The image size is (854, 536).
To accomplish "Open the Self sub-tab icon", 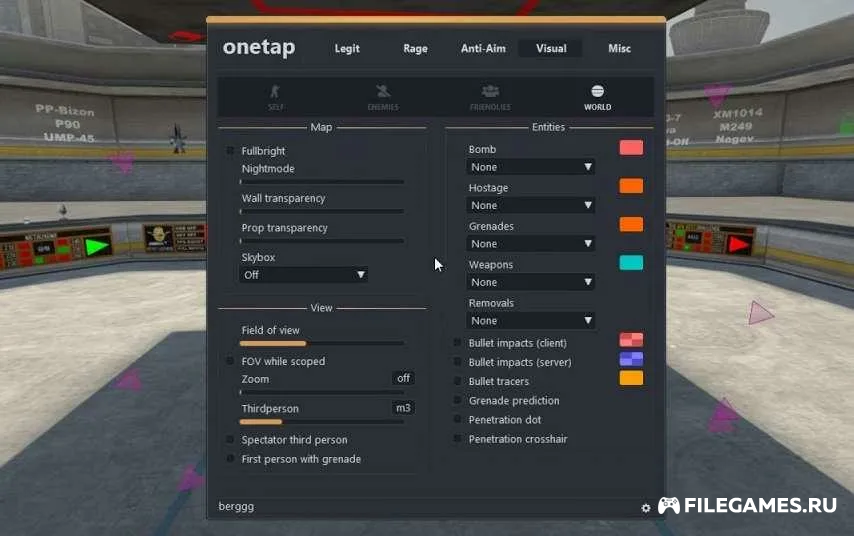I will click(x=276, y=93).
